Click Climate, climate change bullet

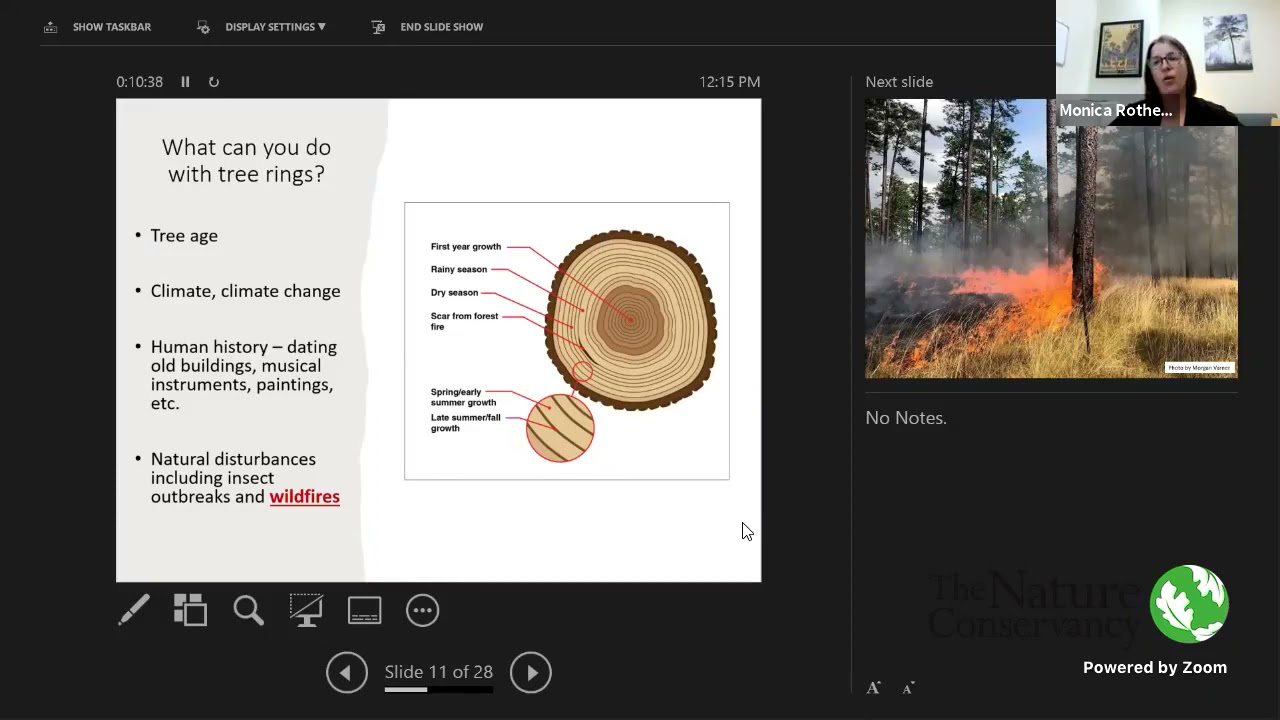click(x=245, y=291)
